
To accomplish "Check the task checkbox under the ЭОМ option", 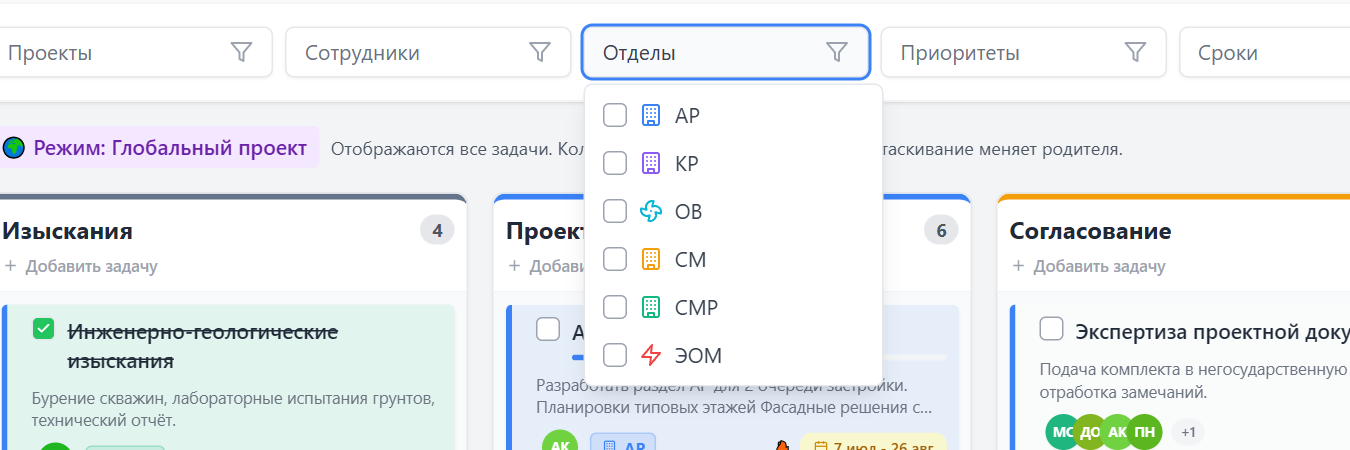I will coord(548,329).
